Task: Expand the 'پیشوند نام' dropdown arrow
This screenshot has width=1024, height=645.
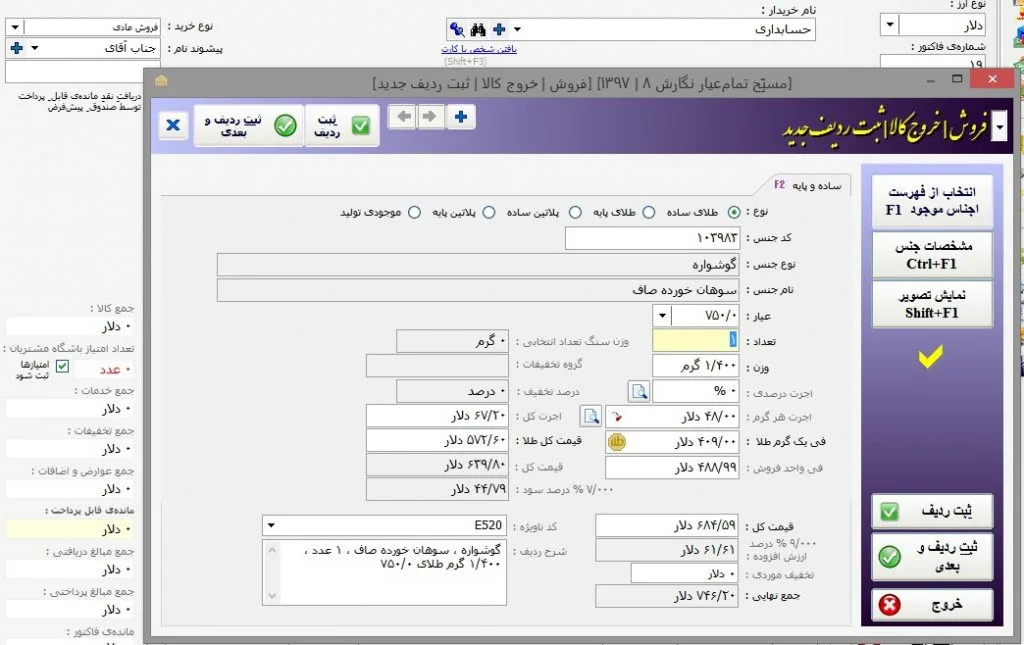Action: 35,48
